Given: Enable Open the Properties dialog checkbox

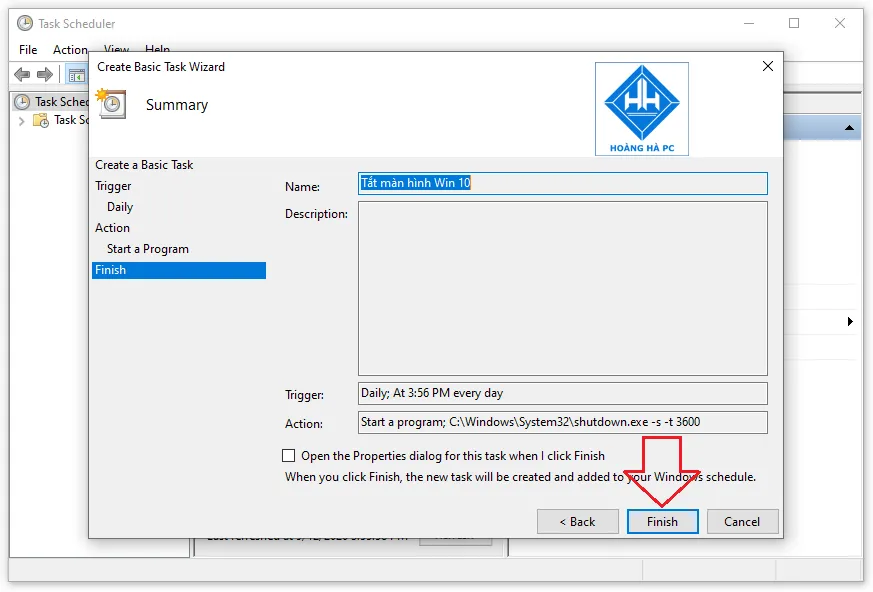Looking at the screenshot, I should (x=289, y=455).
